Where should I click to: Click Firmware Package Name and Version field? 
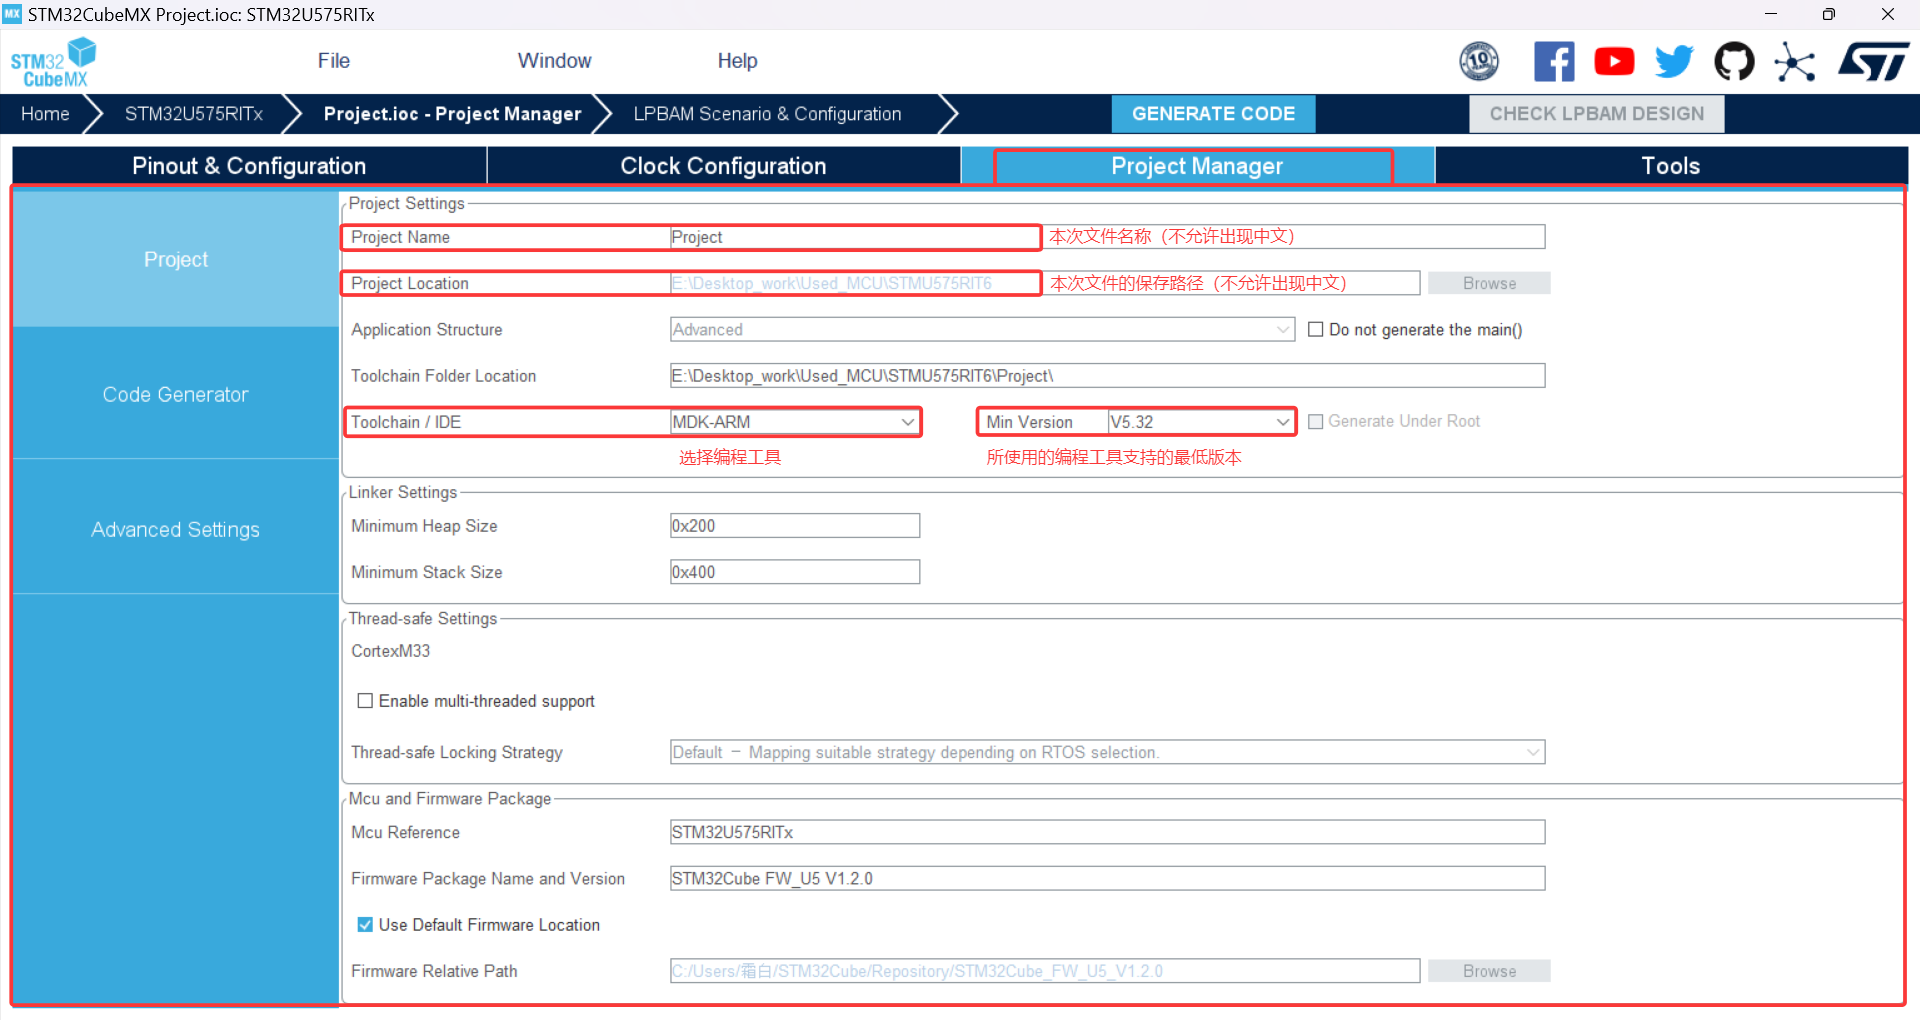click(1108, 878)
